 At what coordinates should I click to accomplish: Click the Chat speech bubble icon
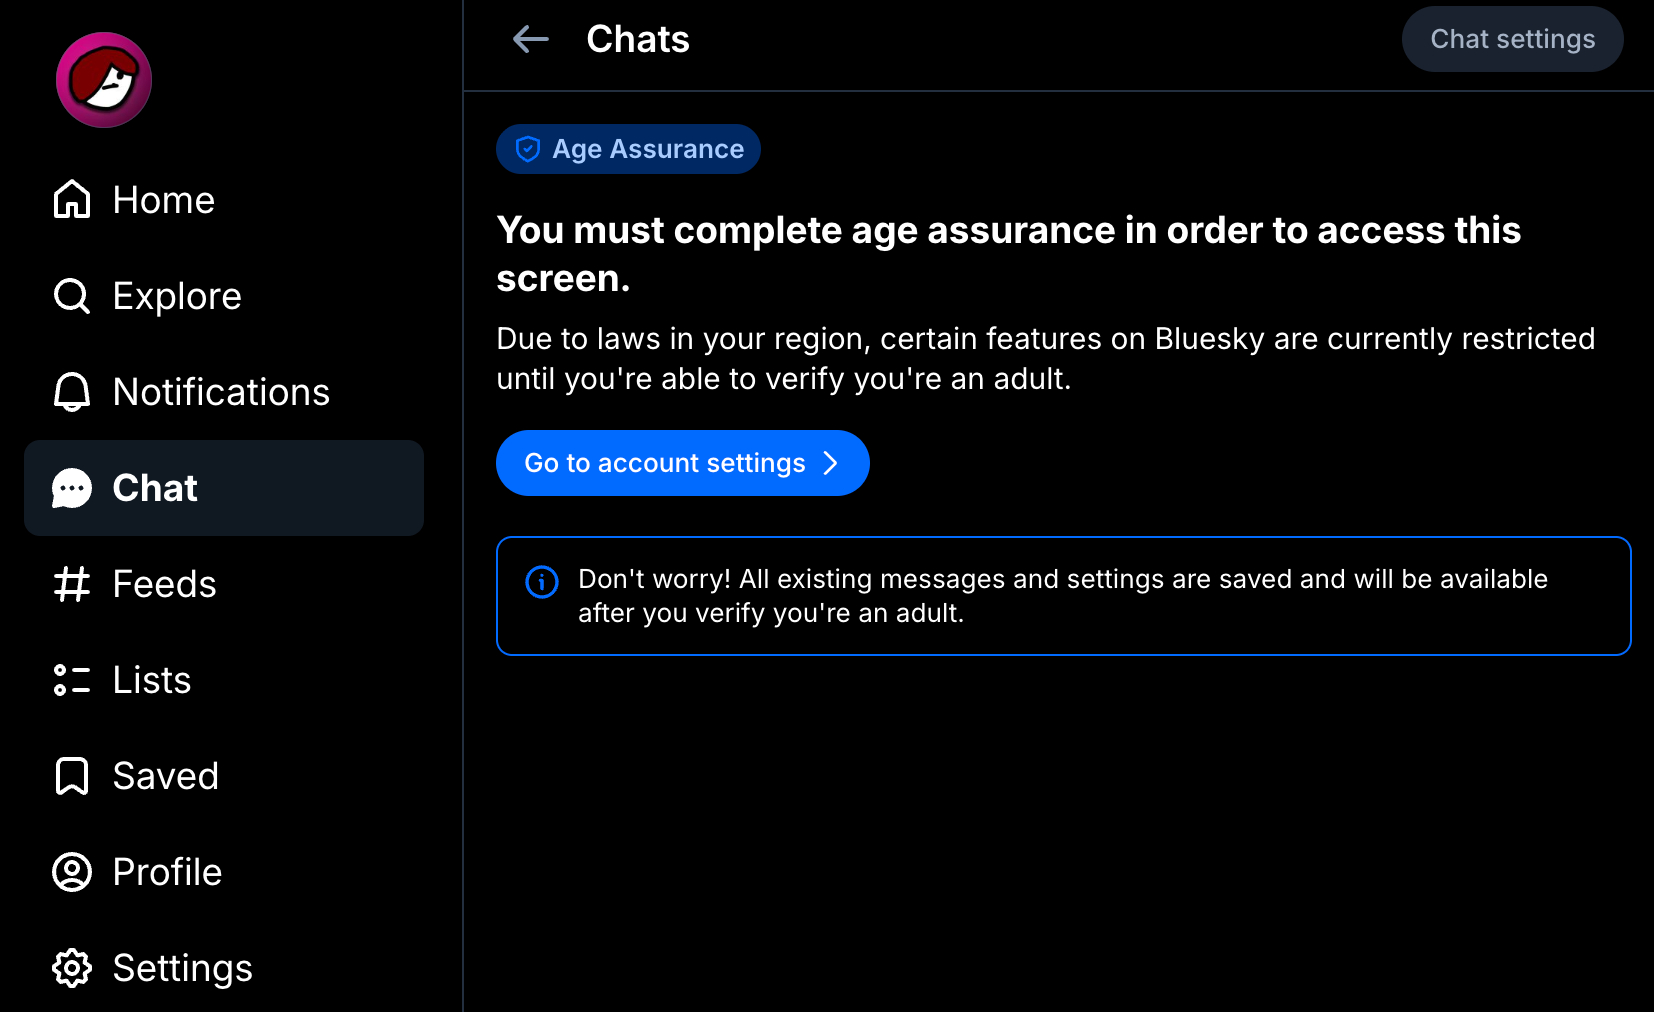tap(72, 488)
